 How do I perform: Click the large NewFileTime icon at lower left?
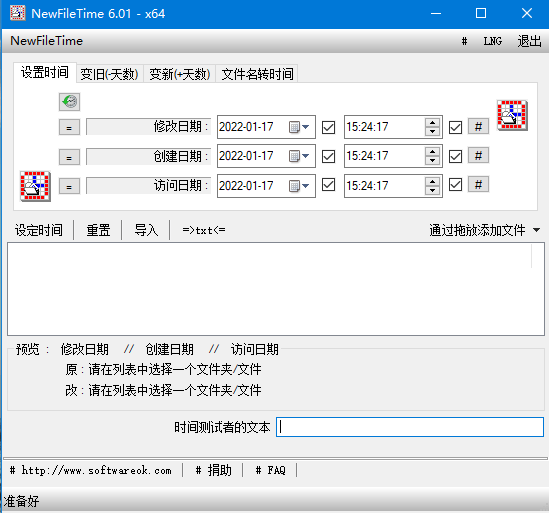(35, 186)
